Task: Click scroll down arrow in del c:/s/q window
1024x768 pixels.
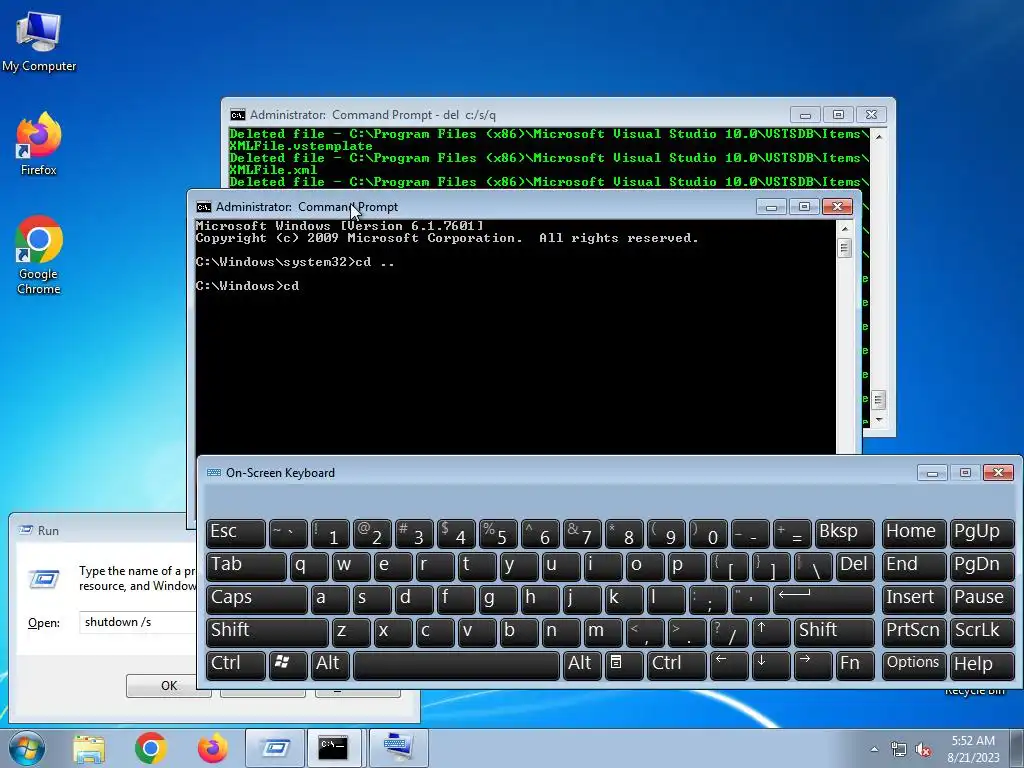Action: pyautogui.click(x=878, y=419)
